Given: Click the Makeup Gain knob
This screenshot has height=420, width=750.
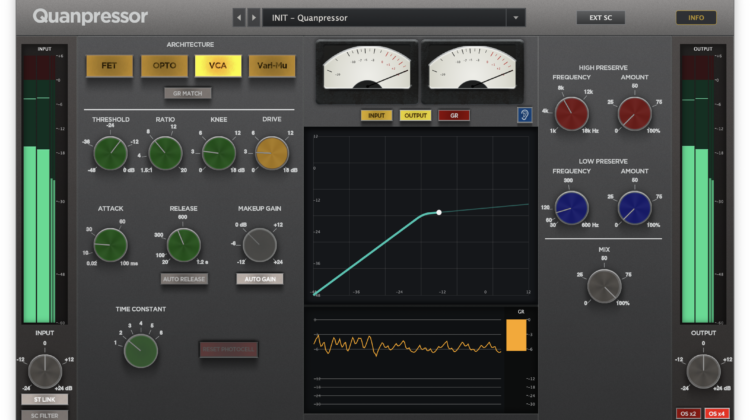Looking at the screenshot, I should pyautogui.click(x=260, y=244).
